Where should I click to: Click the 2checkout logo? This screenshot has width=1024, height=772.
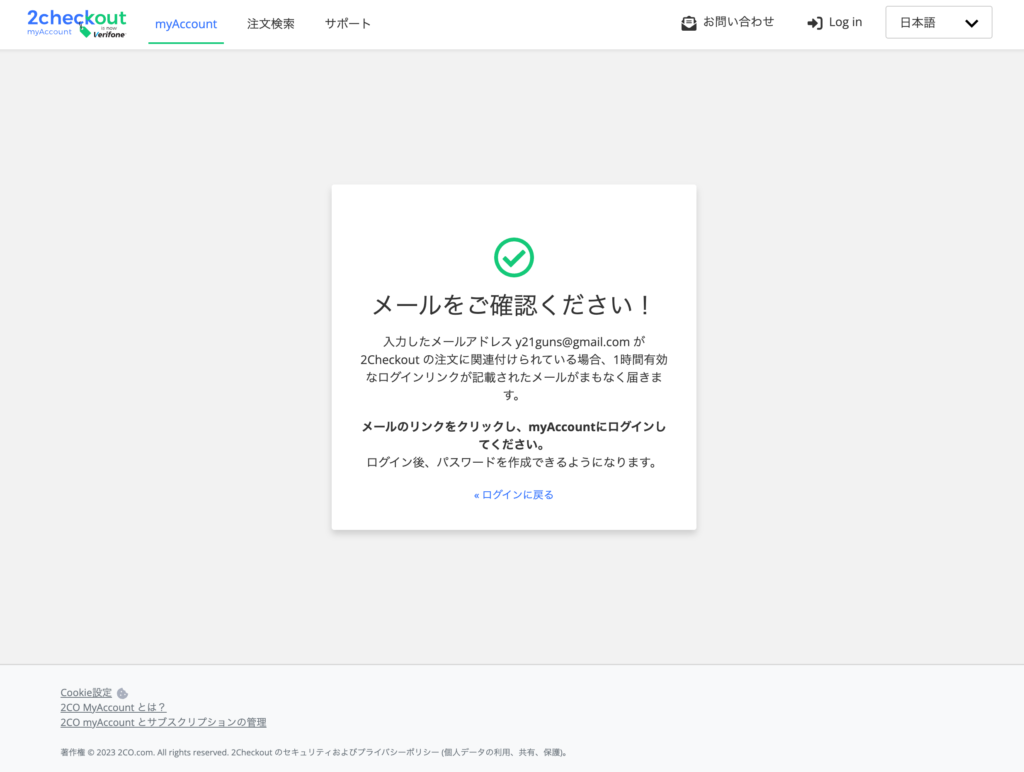[76, 23]
